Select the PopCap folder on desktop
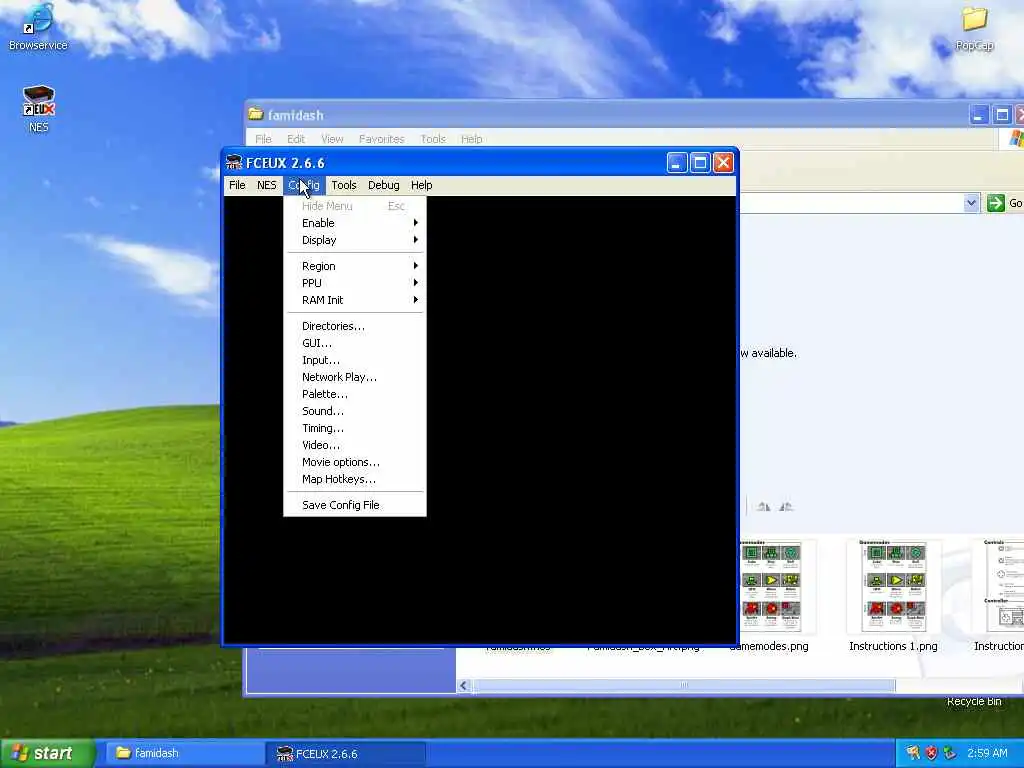1024x768 pixels. 974,27
